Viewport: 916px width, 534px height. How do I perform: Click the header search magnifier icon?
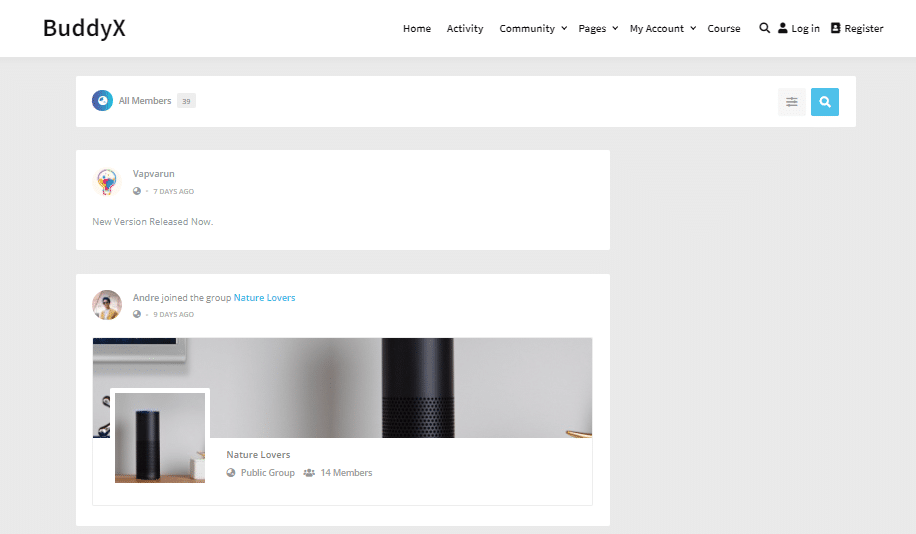point(764,28)
